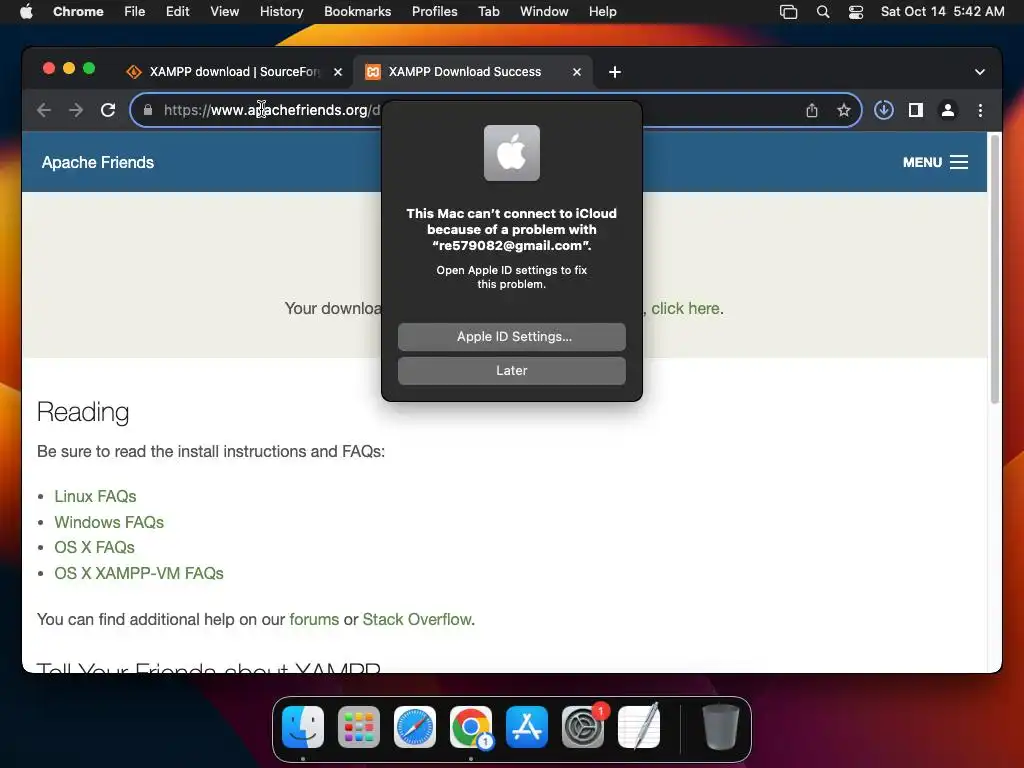This screenshot has height=768, width=1024.
Task: Click the date and time display
Action: tap(942, 12)
